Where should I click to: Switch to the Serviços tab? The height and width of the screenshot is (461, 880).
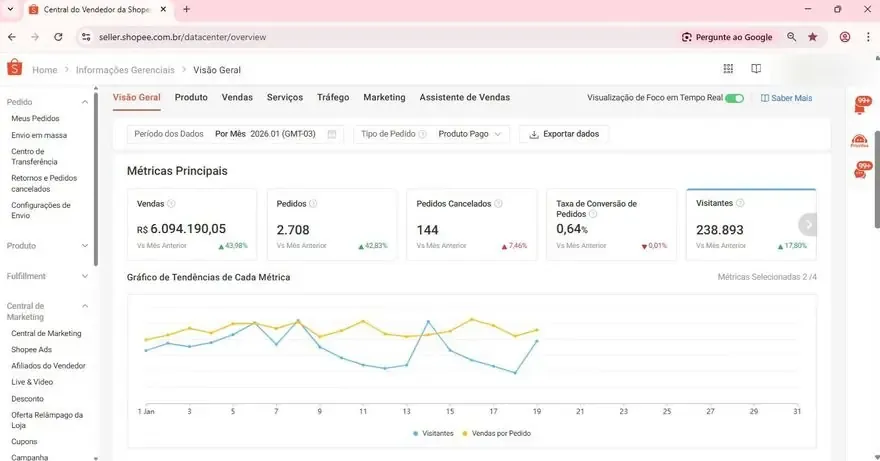(x=285, y=97)
